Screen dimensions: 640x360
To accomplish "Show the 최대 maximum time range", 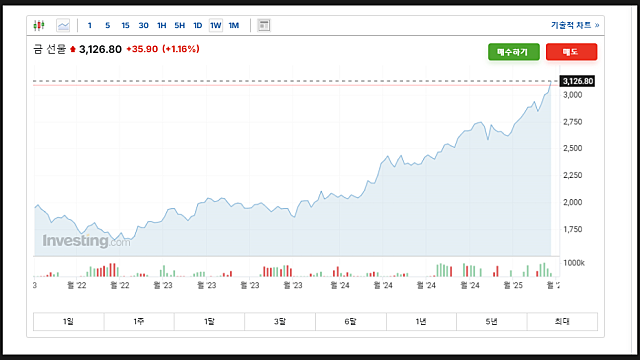I will point(562,322).
